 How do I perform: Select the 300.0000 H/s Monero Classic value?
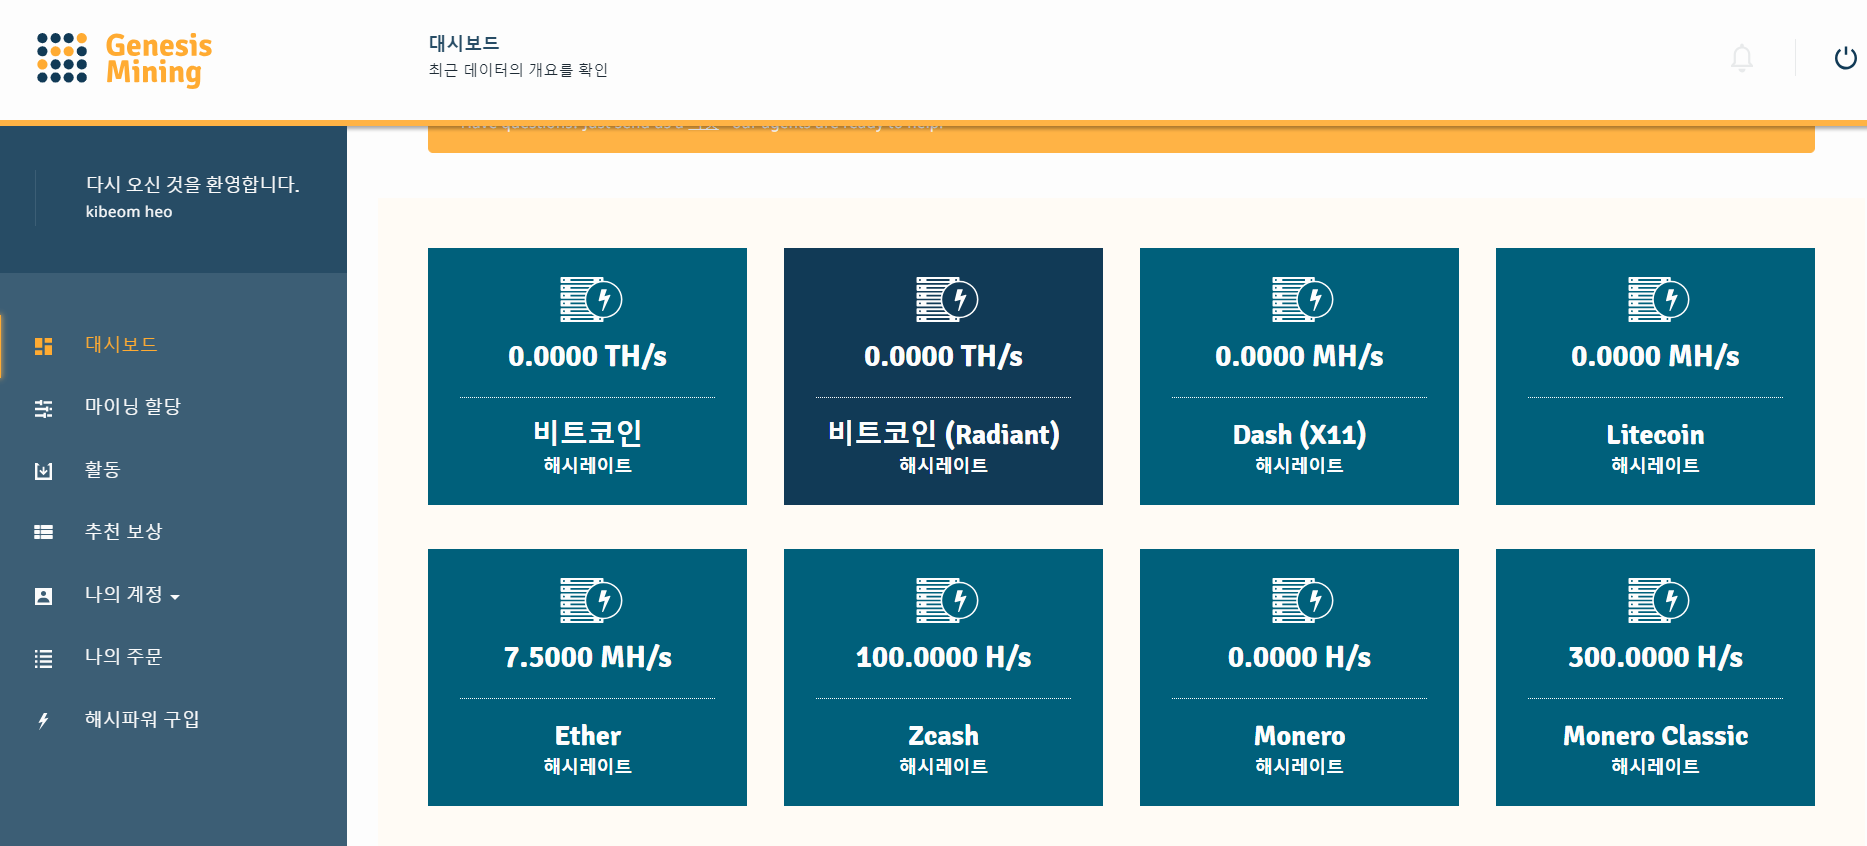(1655, 657)
